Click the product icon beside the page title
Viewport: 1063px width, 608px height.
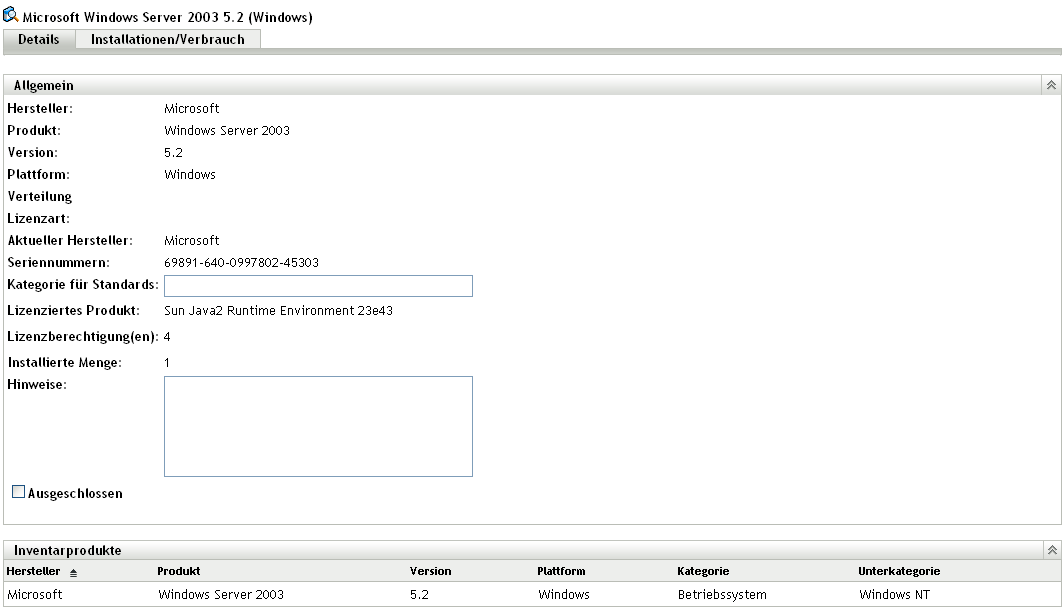click(x=11, y=14)
